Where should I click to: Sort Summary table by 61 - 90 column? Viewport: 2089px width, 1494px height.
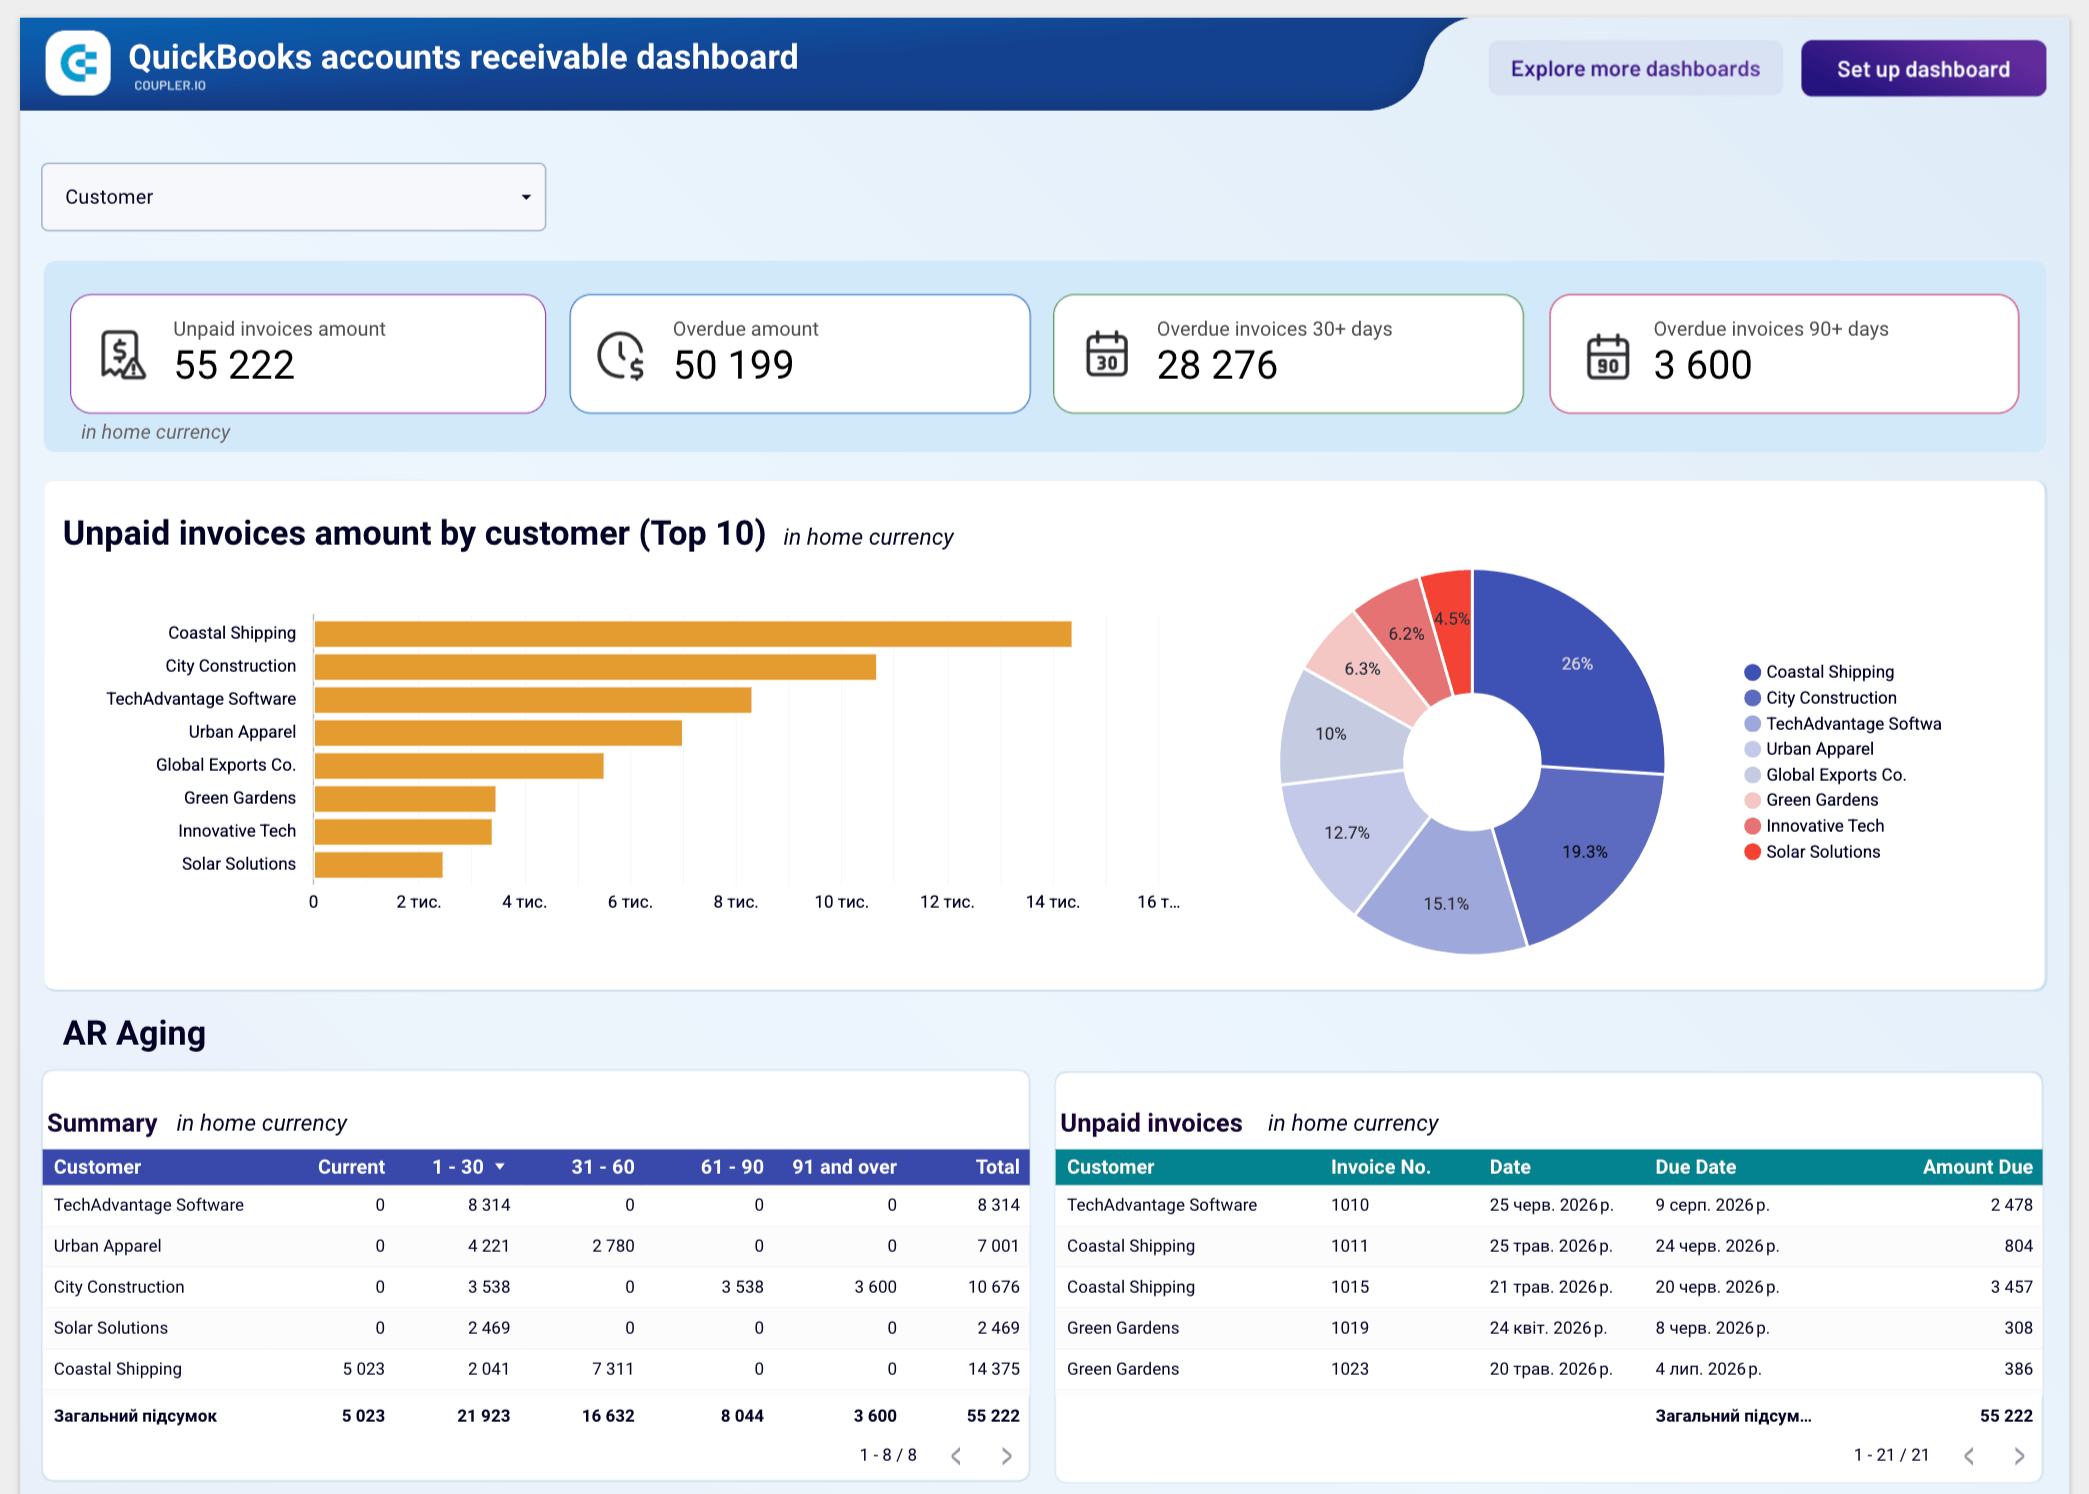[732, 1167]
